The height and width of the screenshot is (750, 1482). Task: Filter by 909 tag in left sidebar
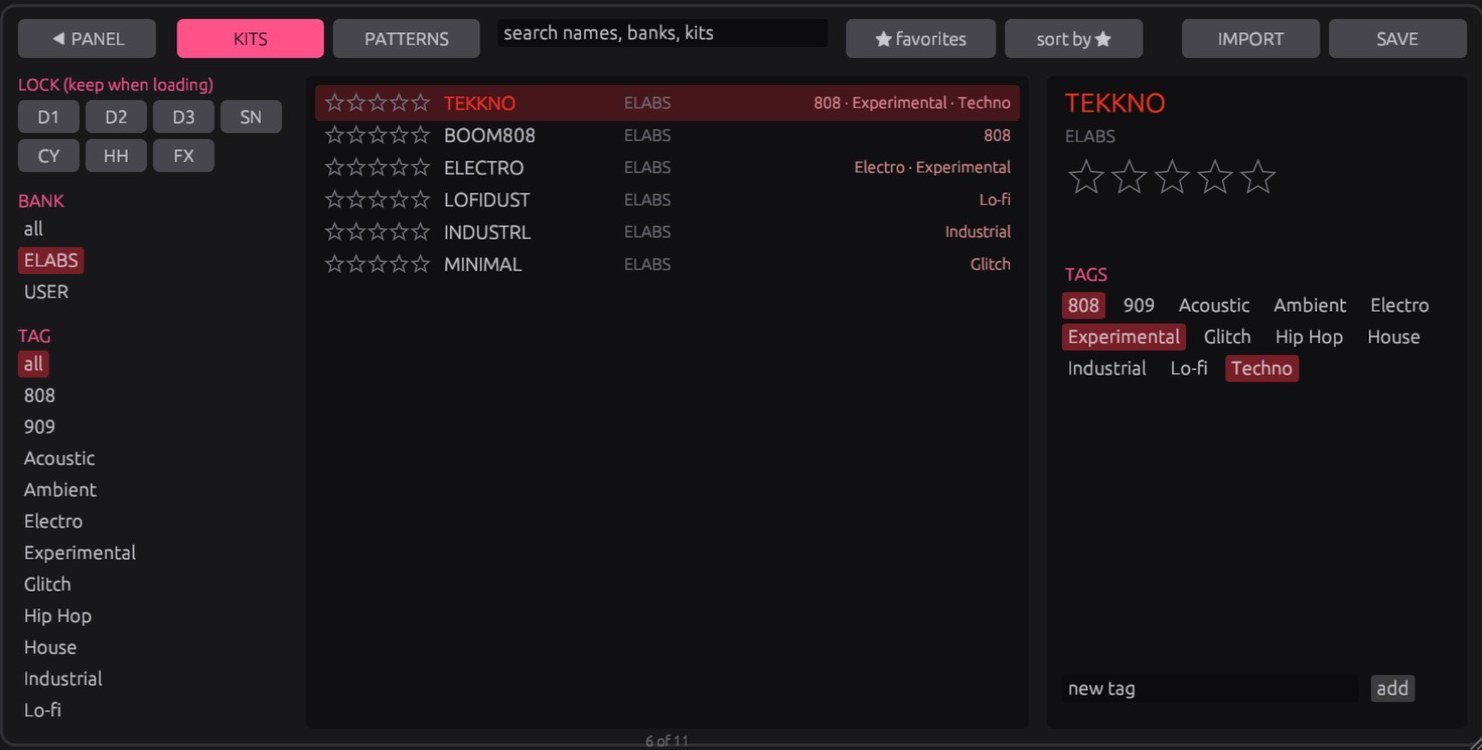[x=39, y=427]
